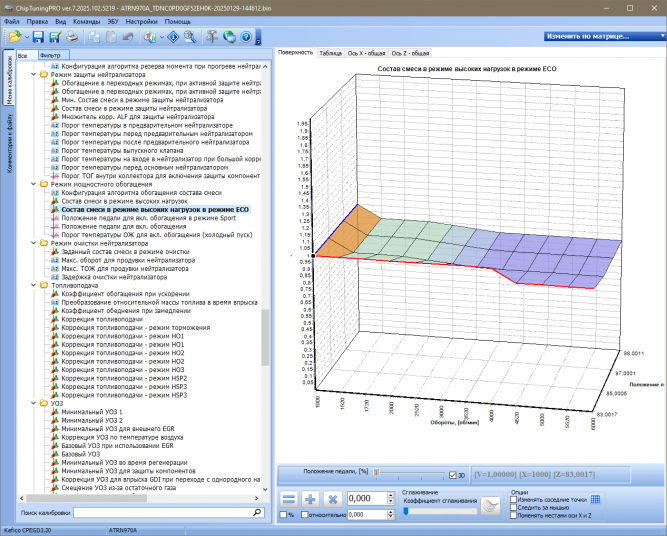Open 'Комментарии к файлу' side tab
Viewport: 667px width, 536px height.
[x=9, y=143]
